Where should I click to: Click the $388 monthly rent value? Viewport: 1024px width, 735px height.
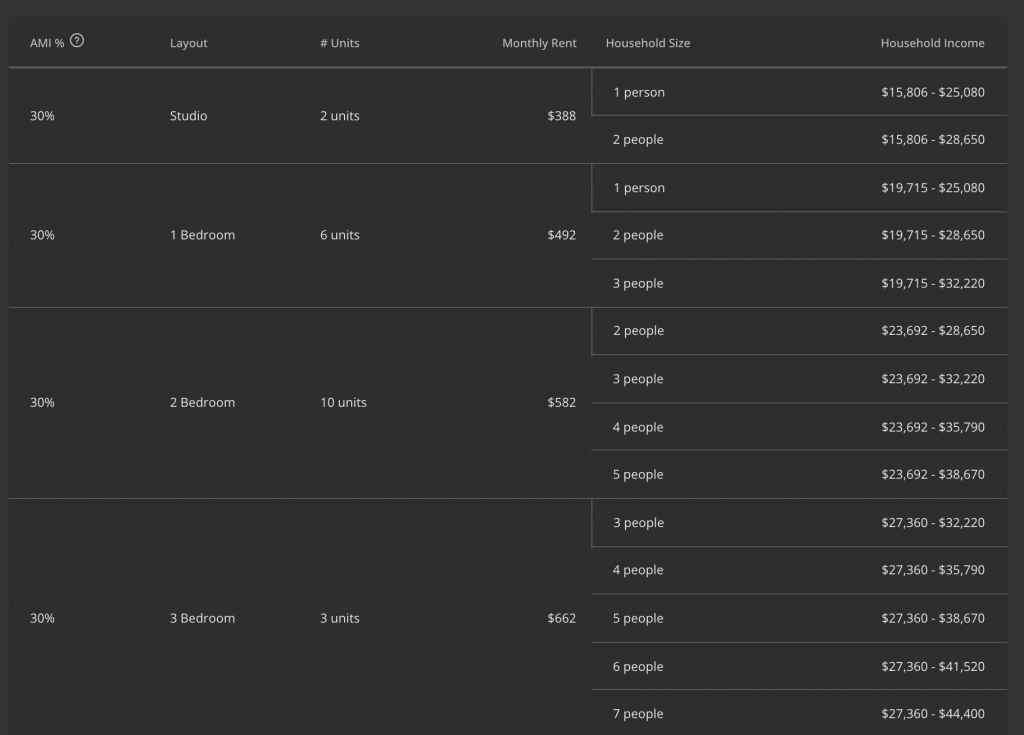(561, 116)
